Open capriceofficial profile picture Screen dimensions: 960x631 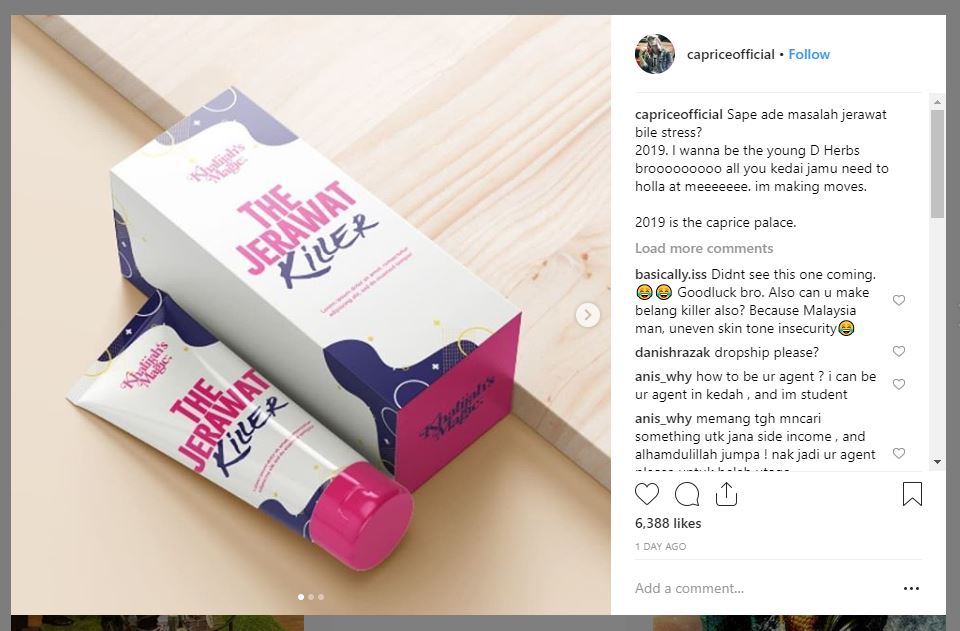click(654, 54)
